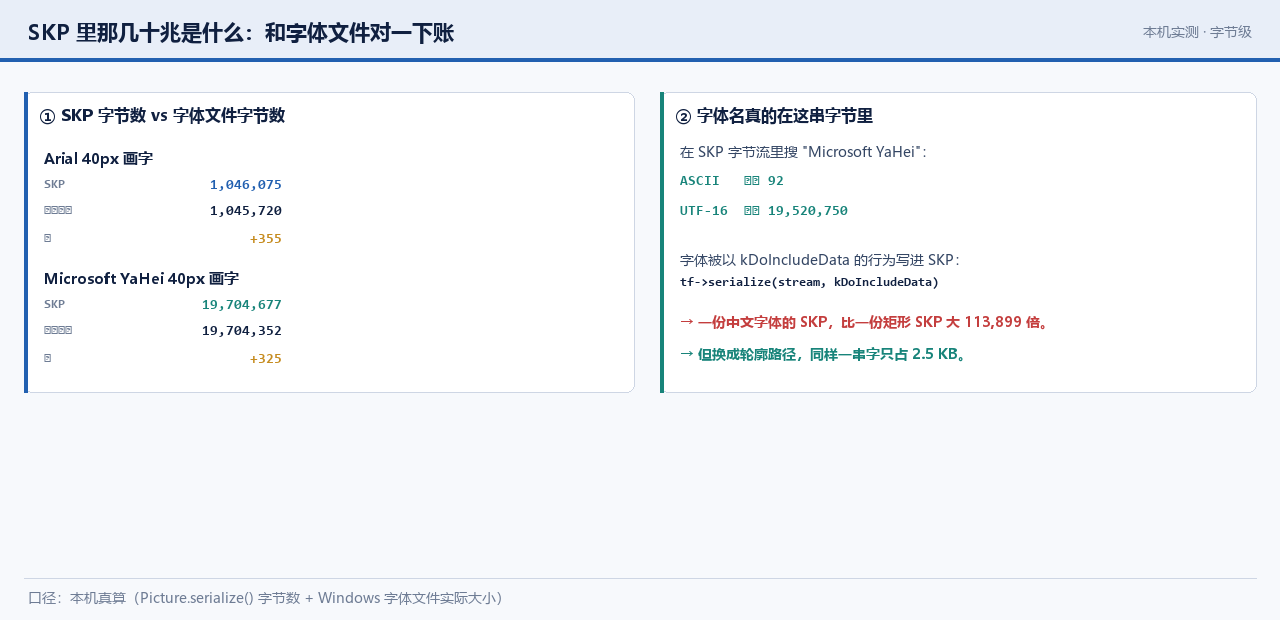
Task: Select the difference value +325
Action: [x=266, y=358]
